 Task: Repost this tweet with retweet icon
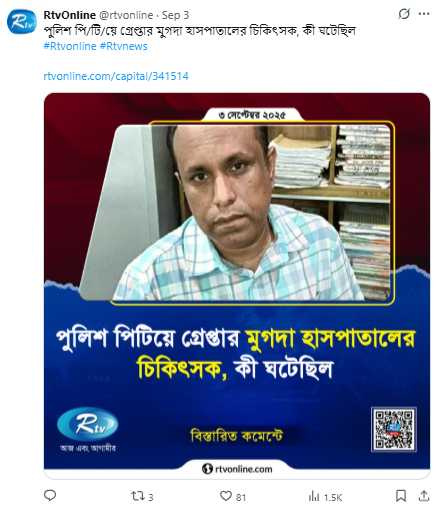point(137,496)
